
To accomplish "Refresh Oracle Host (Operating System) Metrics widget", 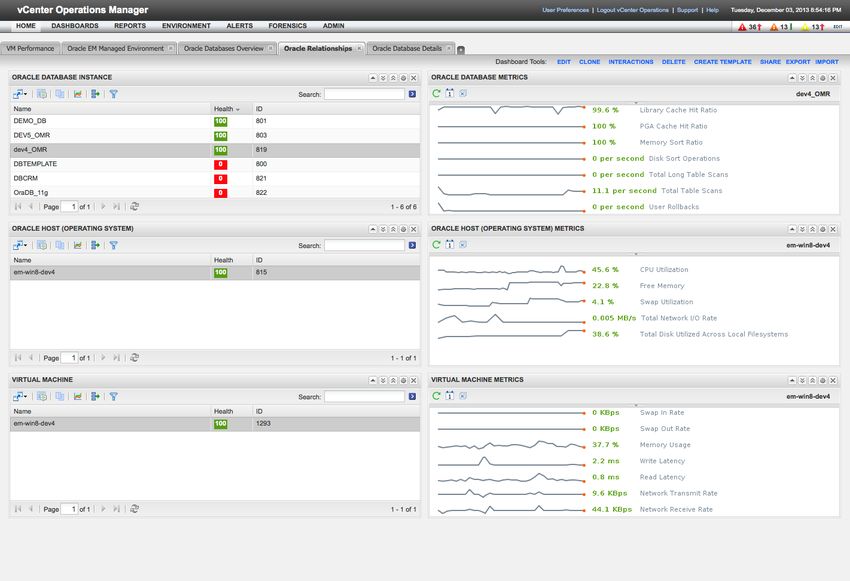I will (436, 244).
